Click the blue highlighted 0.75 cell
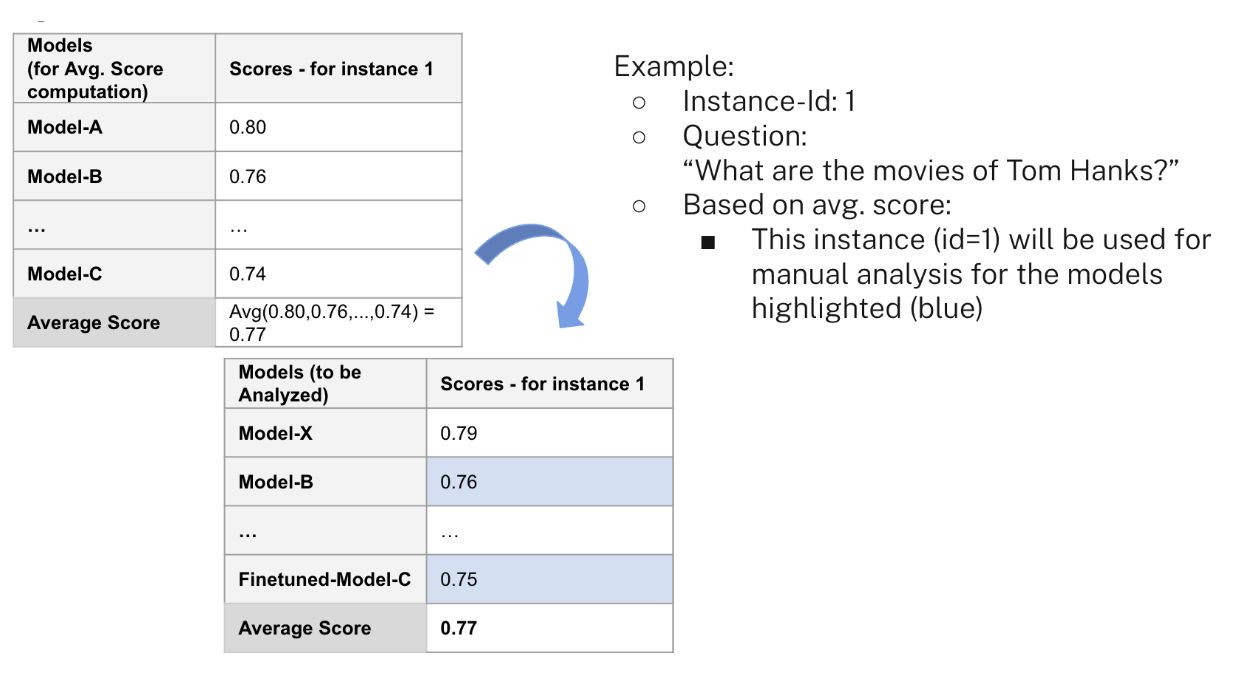Image resolution: width=1258 pixels, height=678 pixels. pos(550,579)
